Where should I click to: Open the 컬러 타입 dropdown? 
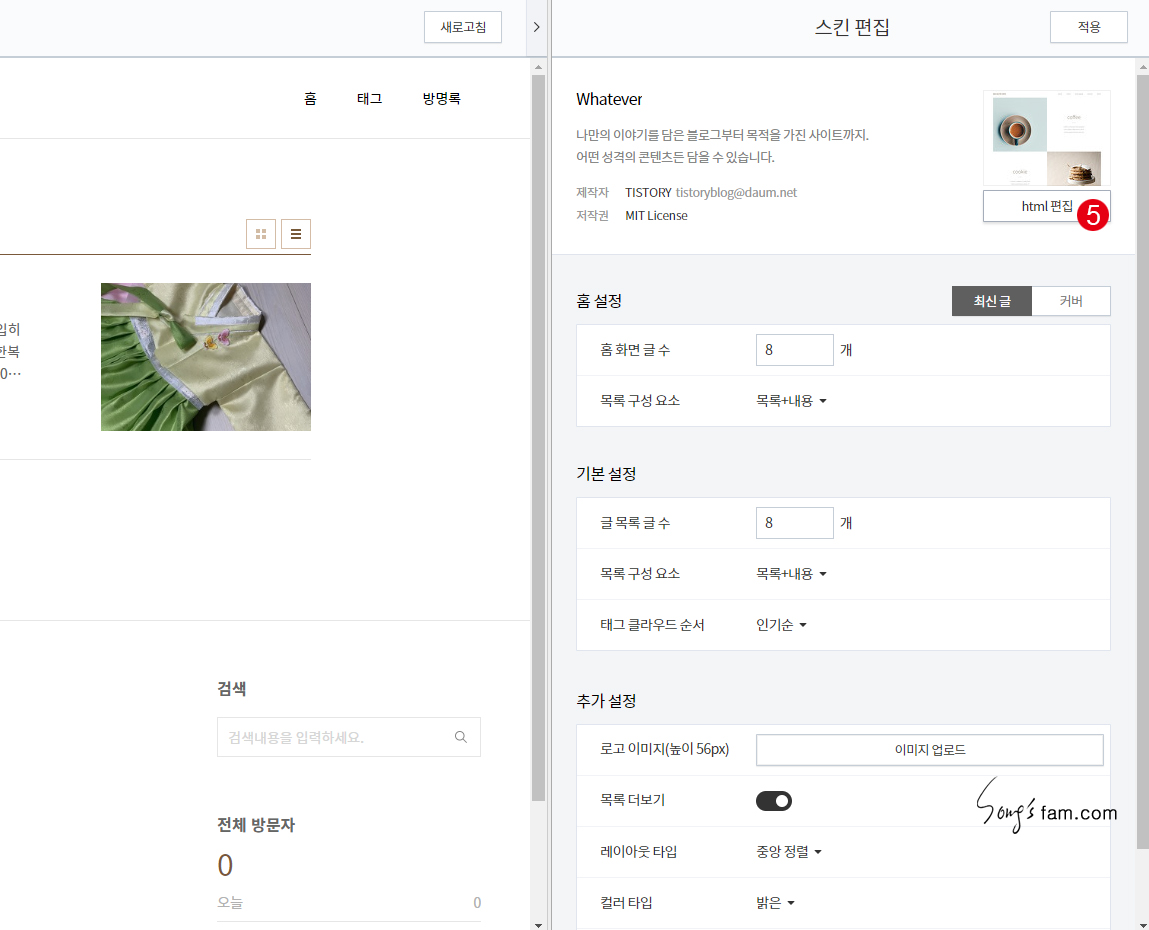[x=775, y=903]
